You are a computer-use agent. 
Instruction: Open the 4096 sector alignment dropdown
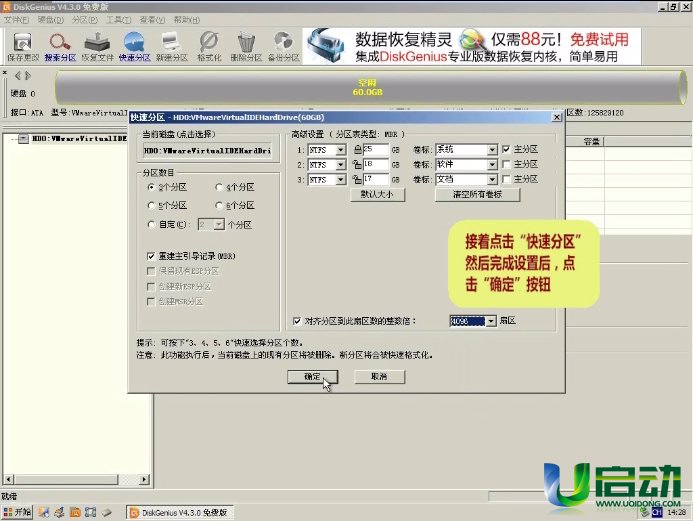pos(491,321)
